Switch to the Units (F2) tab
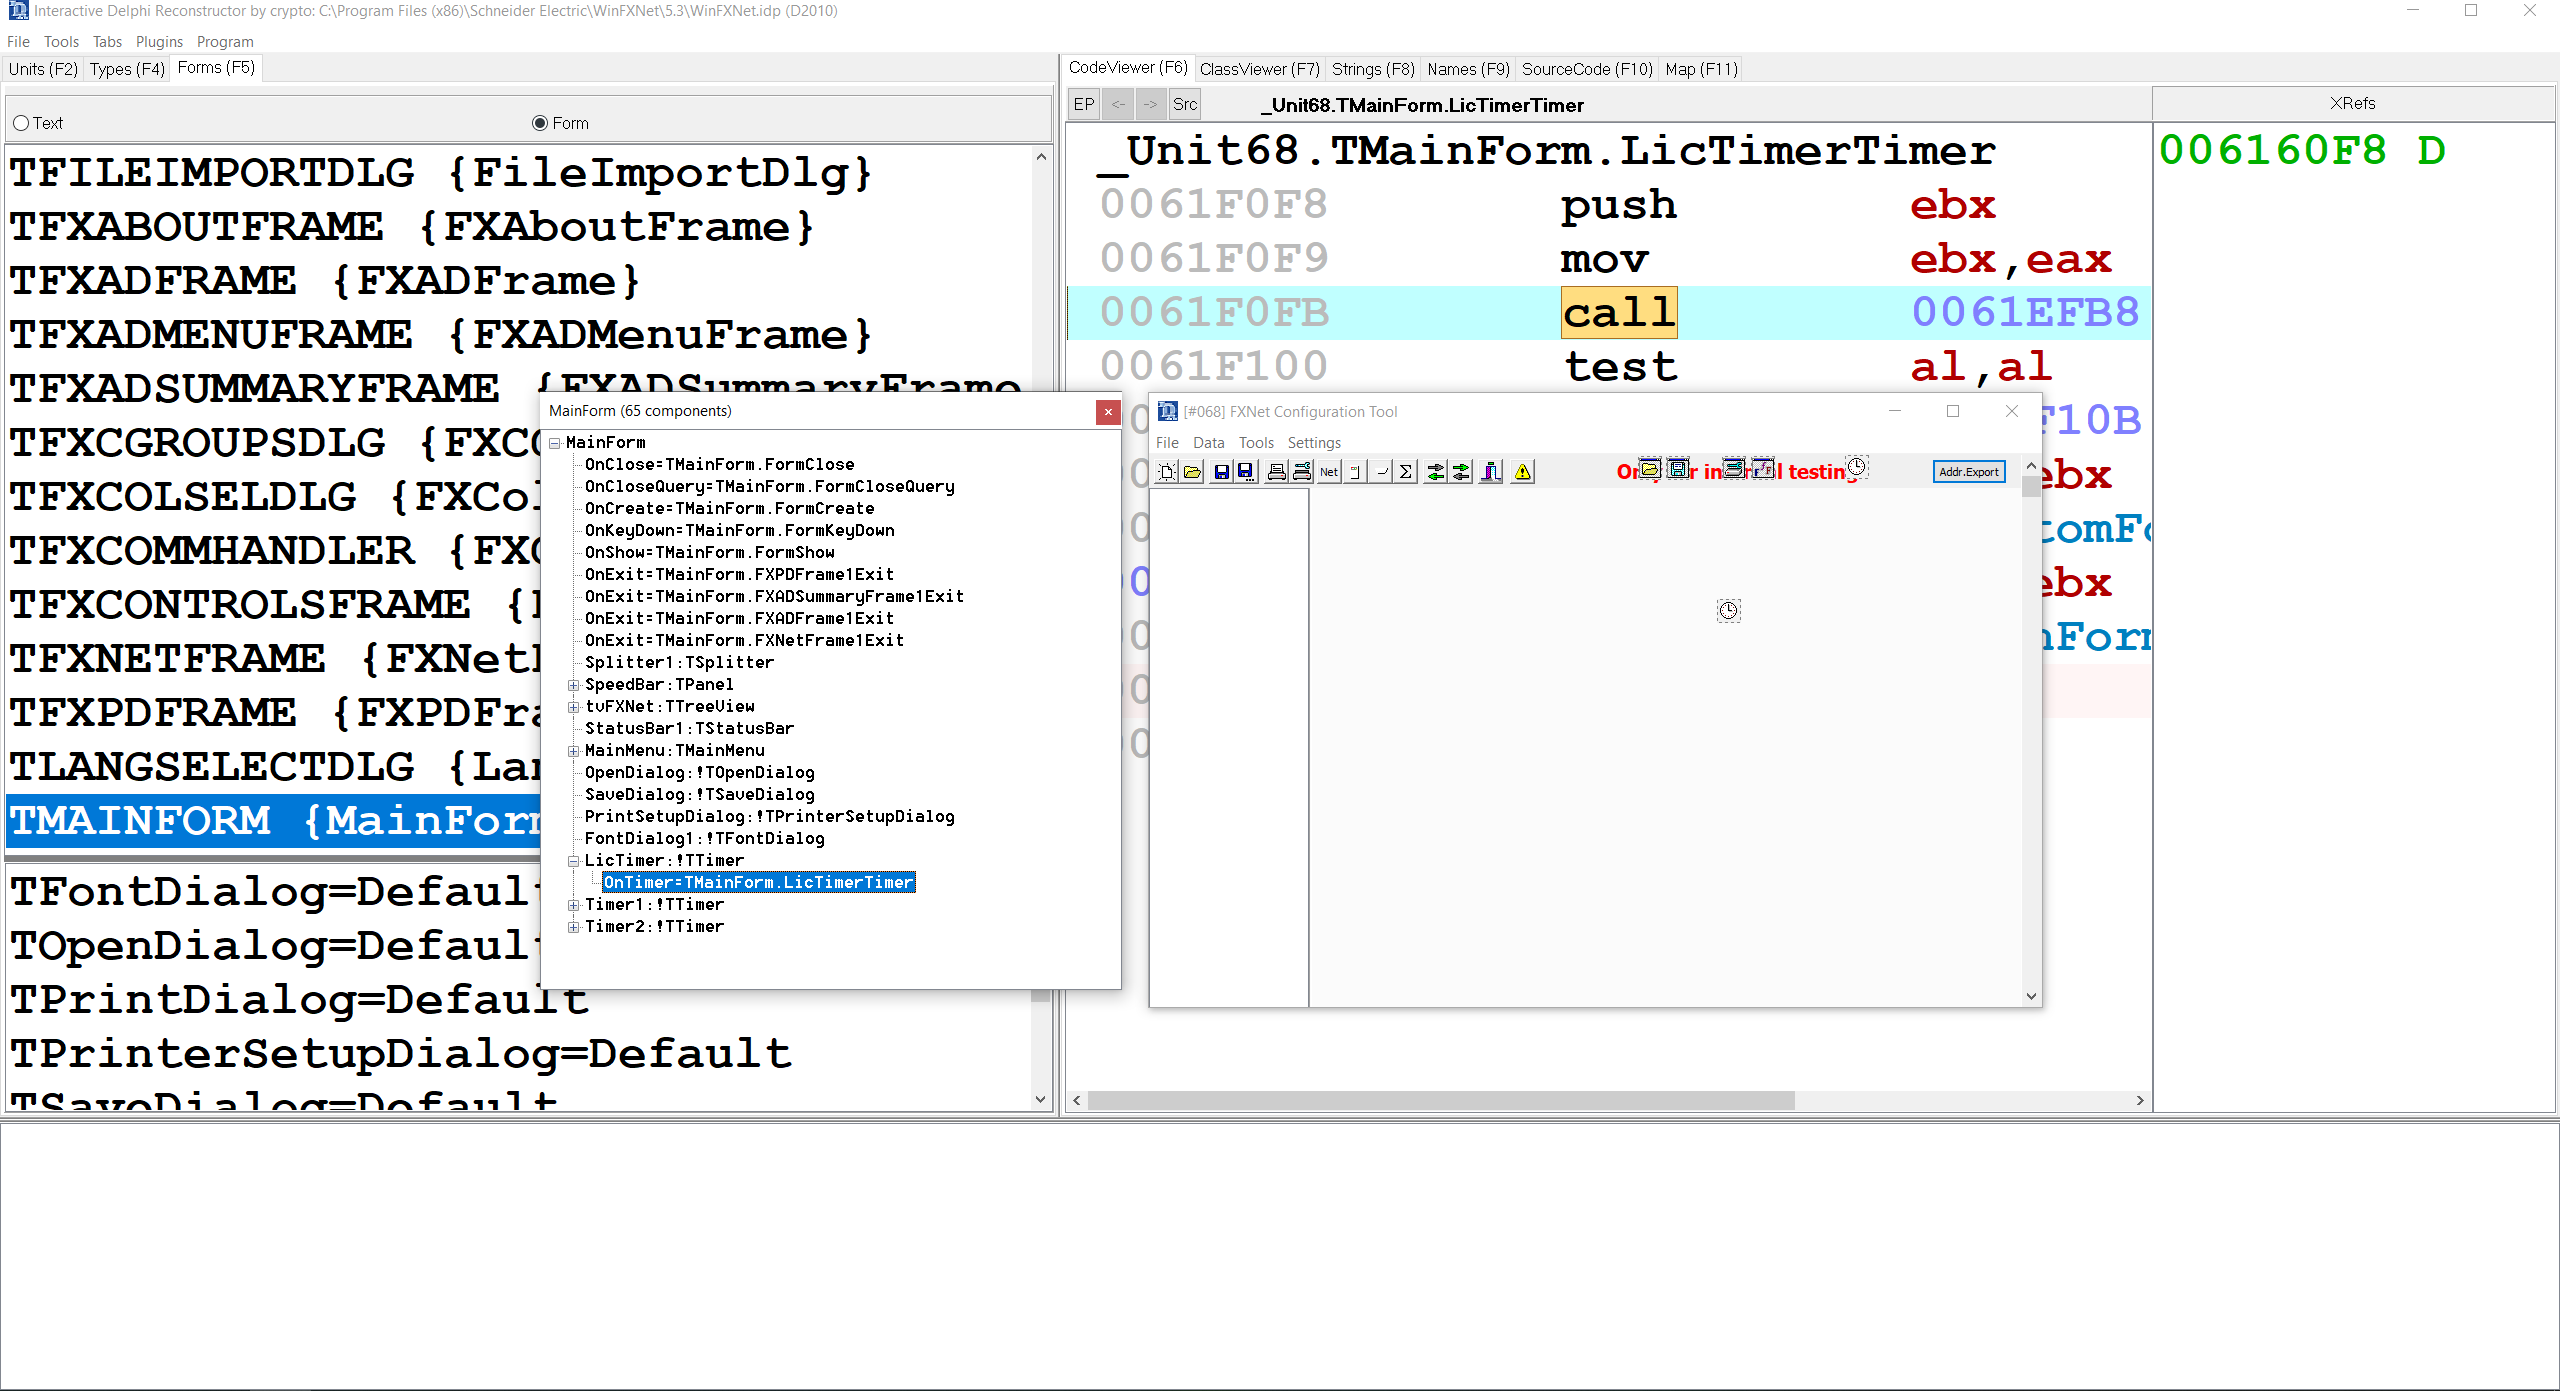This screenshot has width=2560, height=1391. tap(42, 69)
